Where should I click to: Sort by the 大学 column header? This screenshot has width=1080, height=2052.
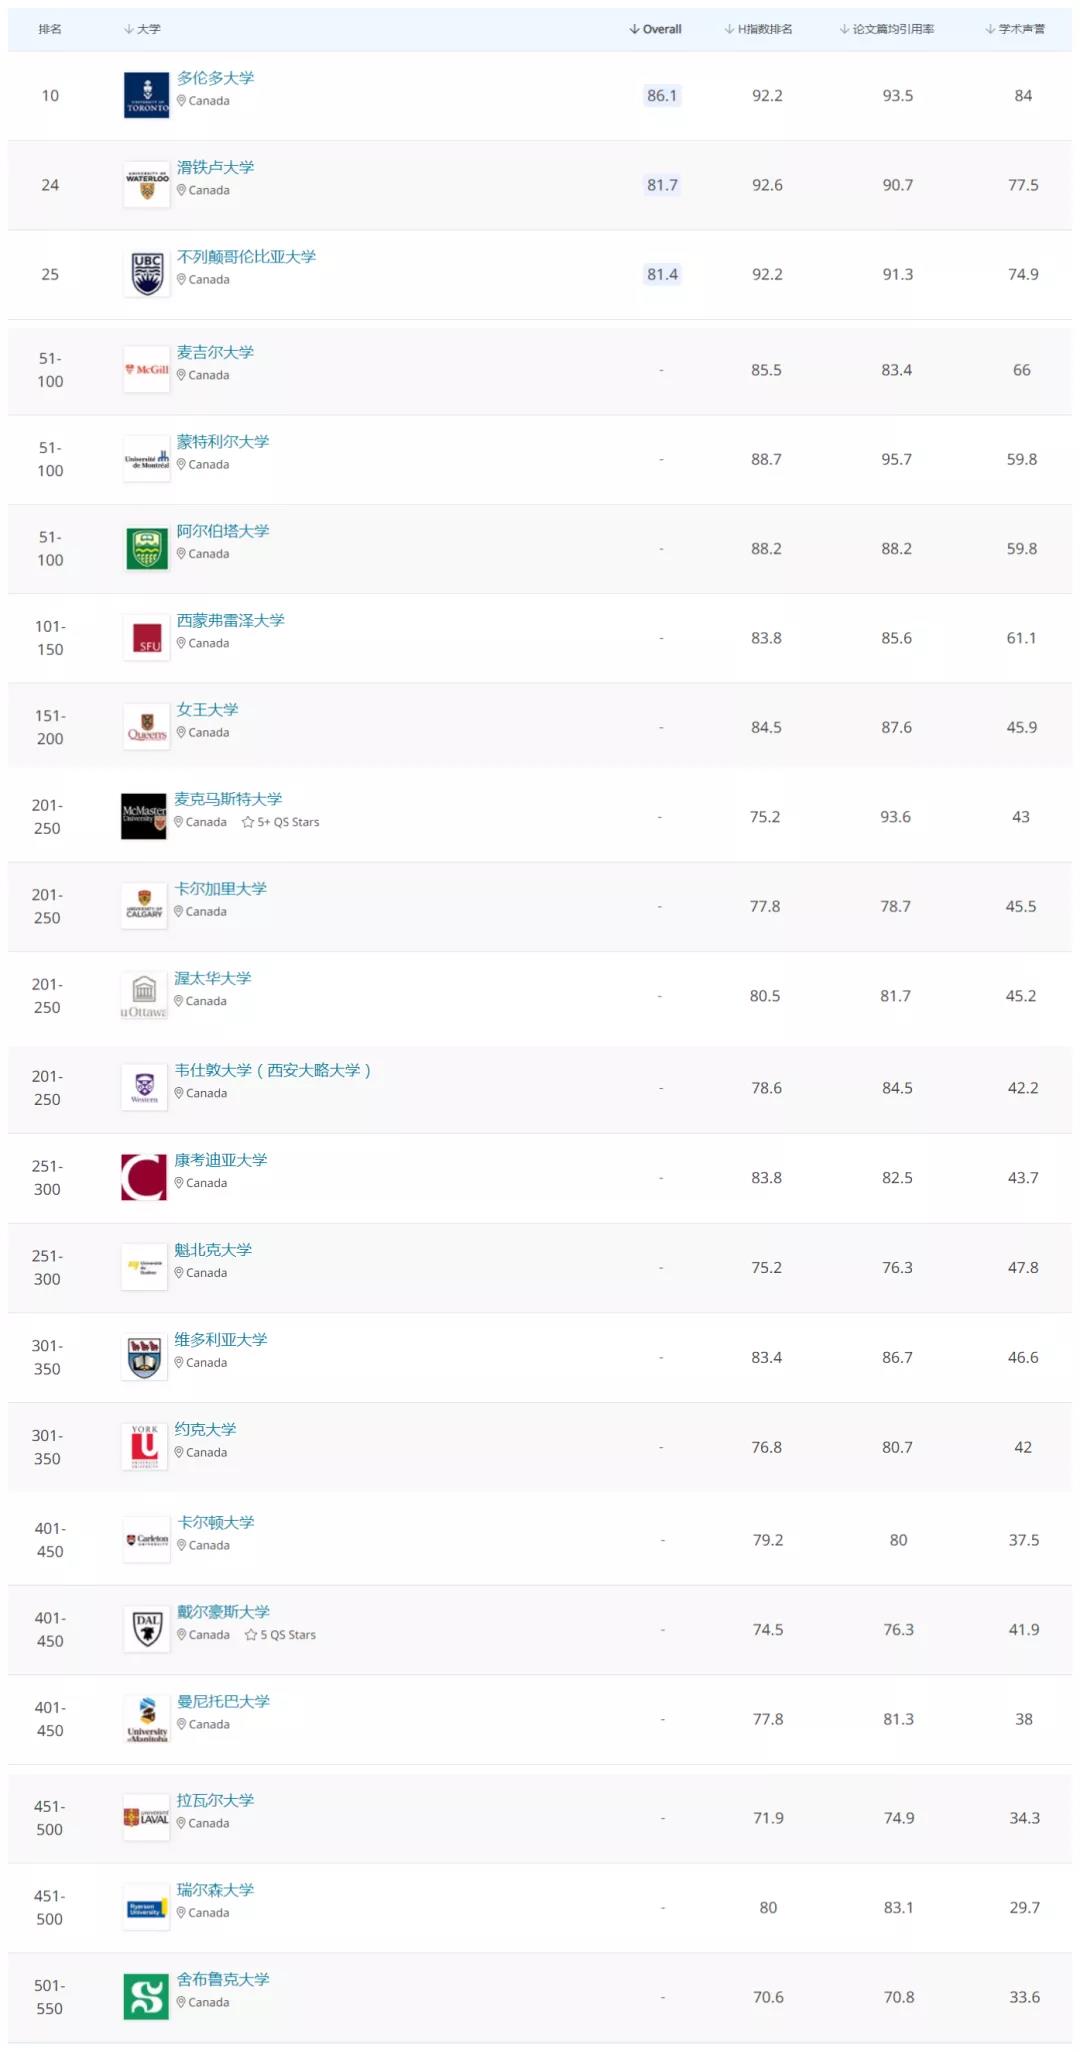pos(142,29)
